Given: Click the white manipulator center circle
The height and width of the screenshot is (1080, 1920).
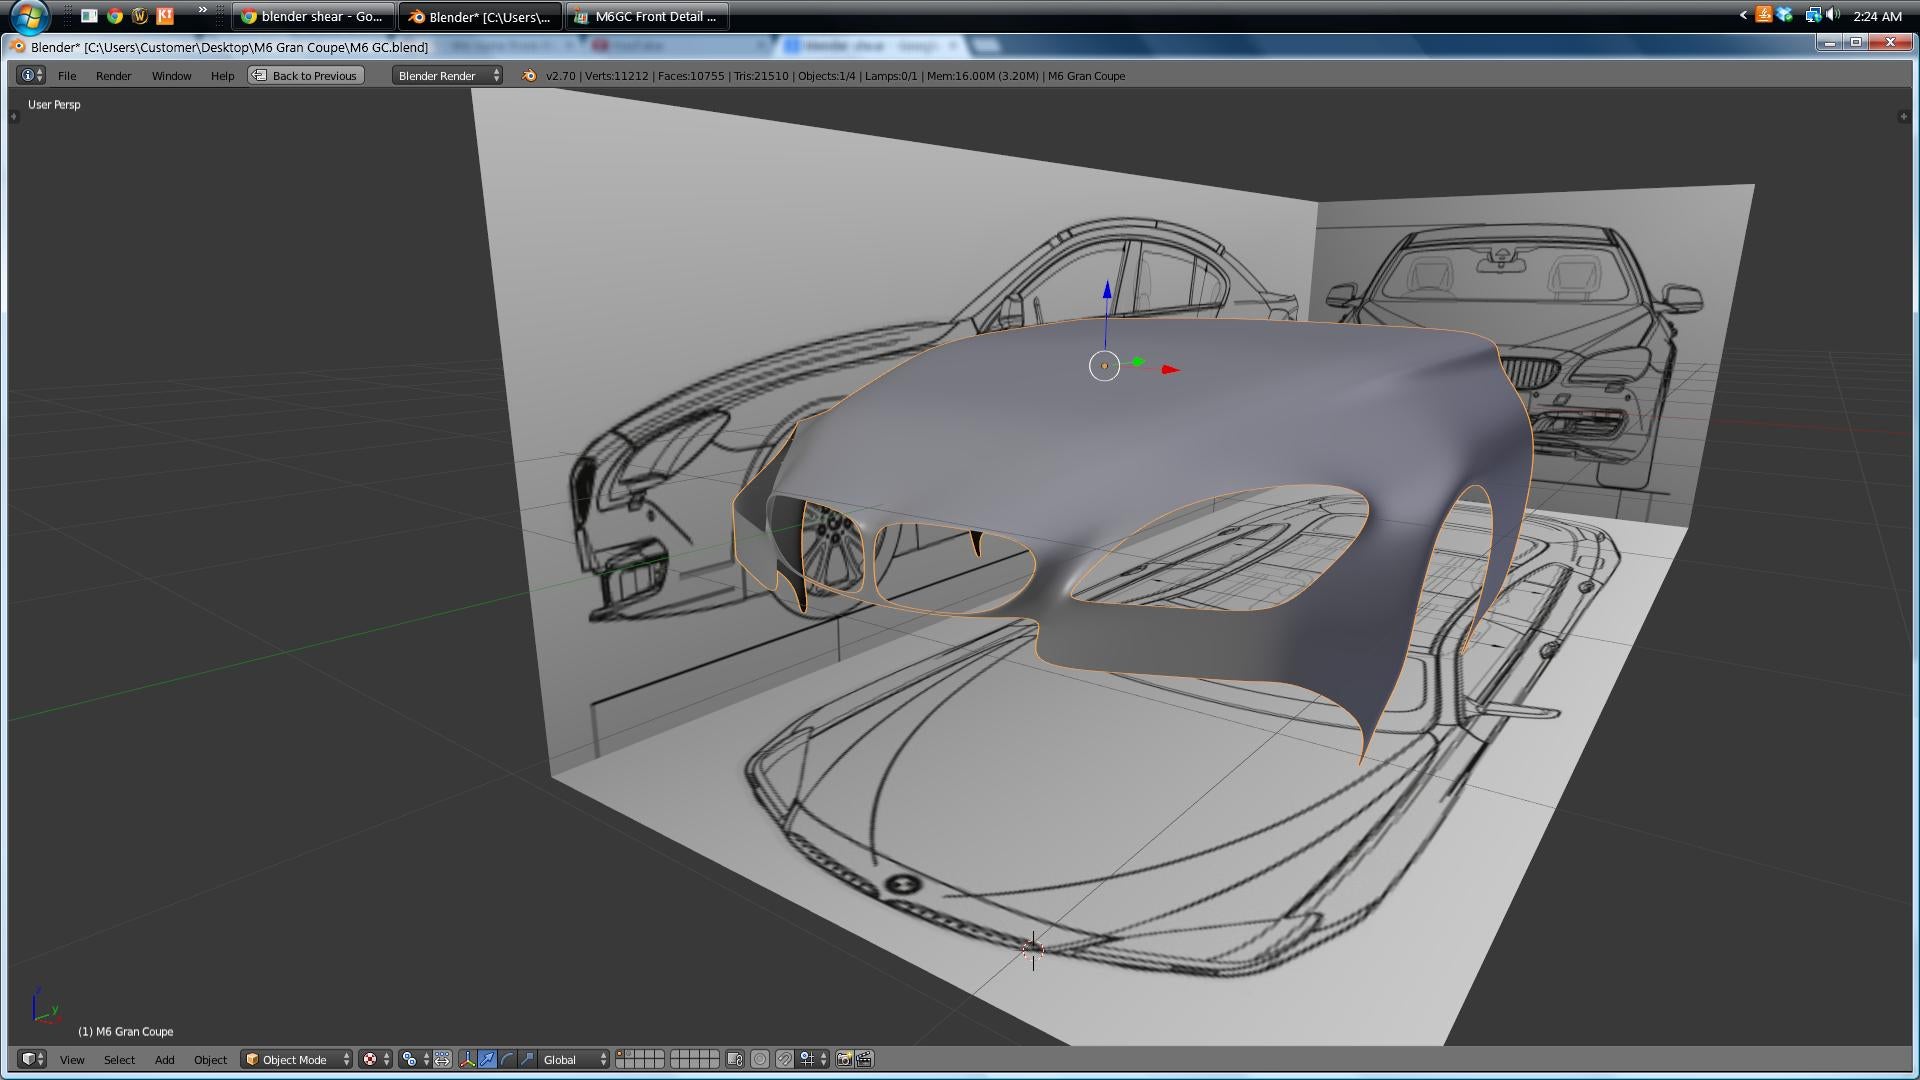Looking at the screenshot, I should [1104, 366].
